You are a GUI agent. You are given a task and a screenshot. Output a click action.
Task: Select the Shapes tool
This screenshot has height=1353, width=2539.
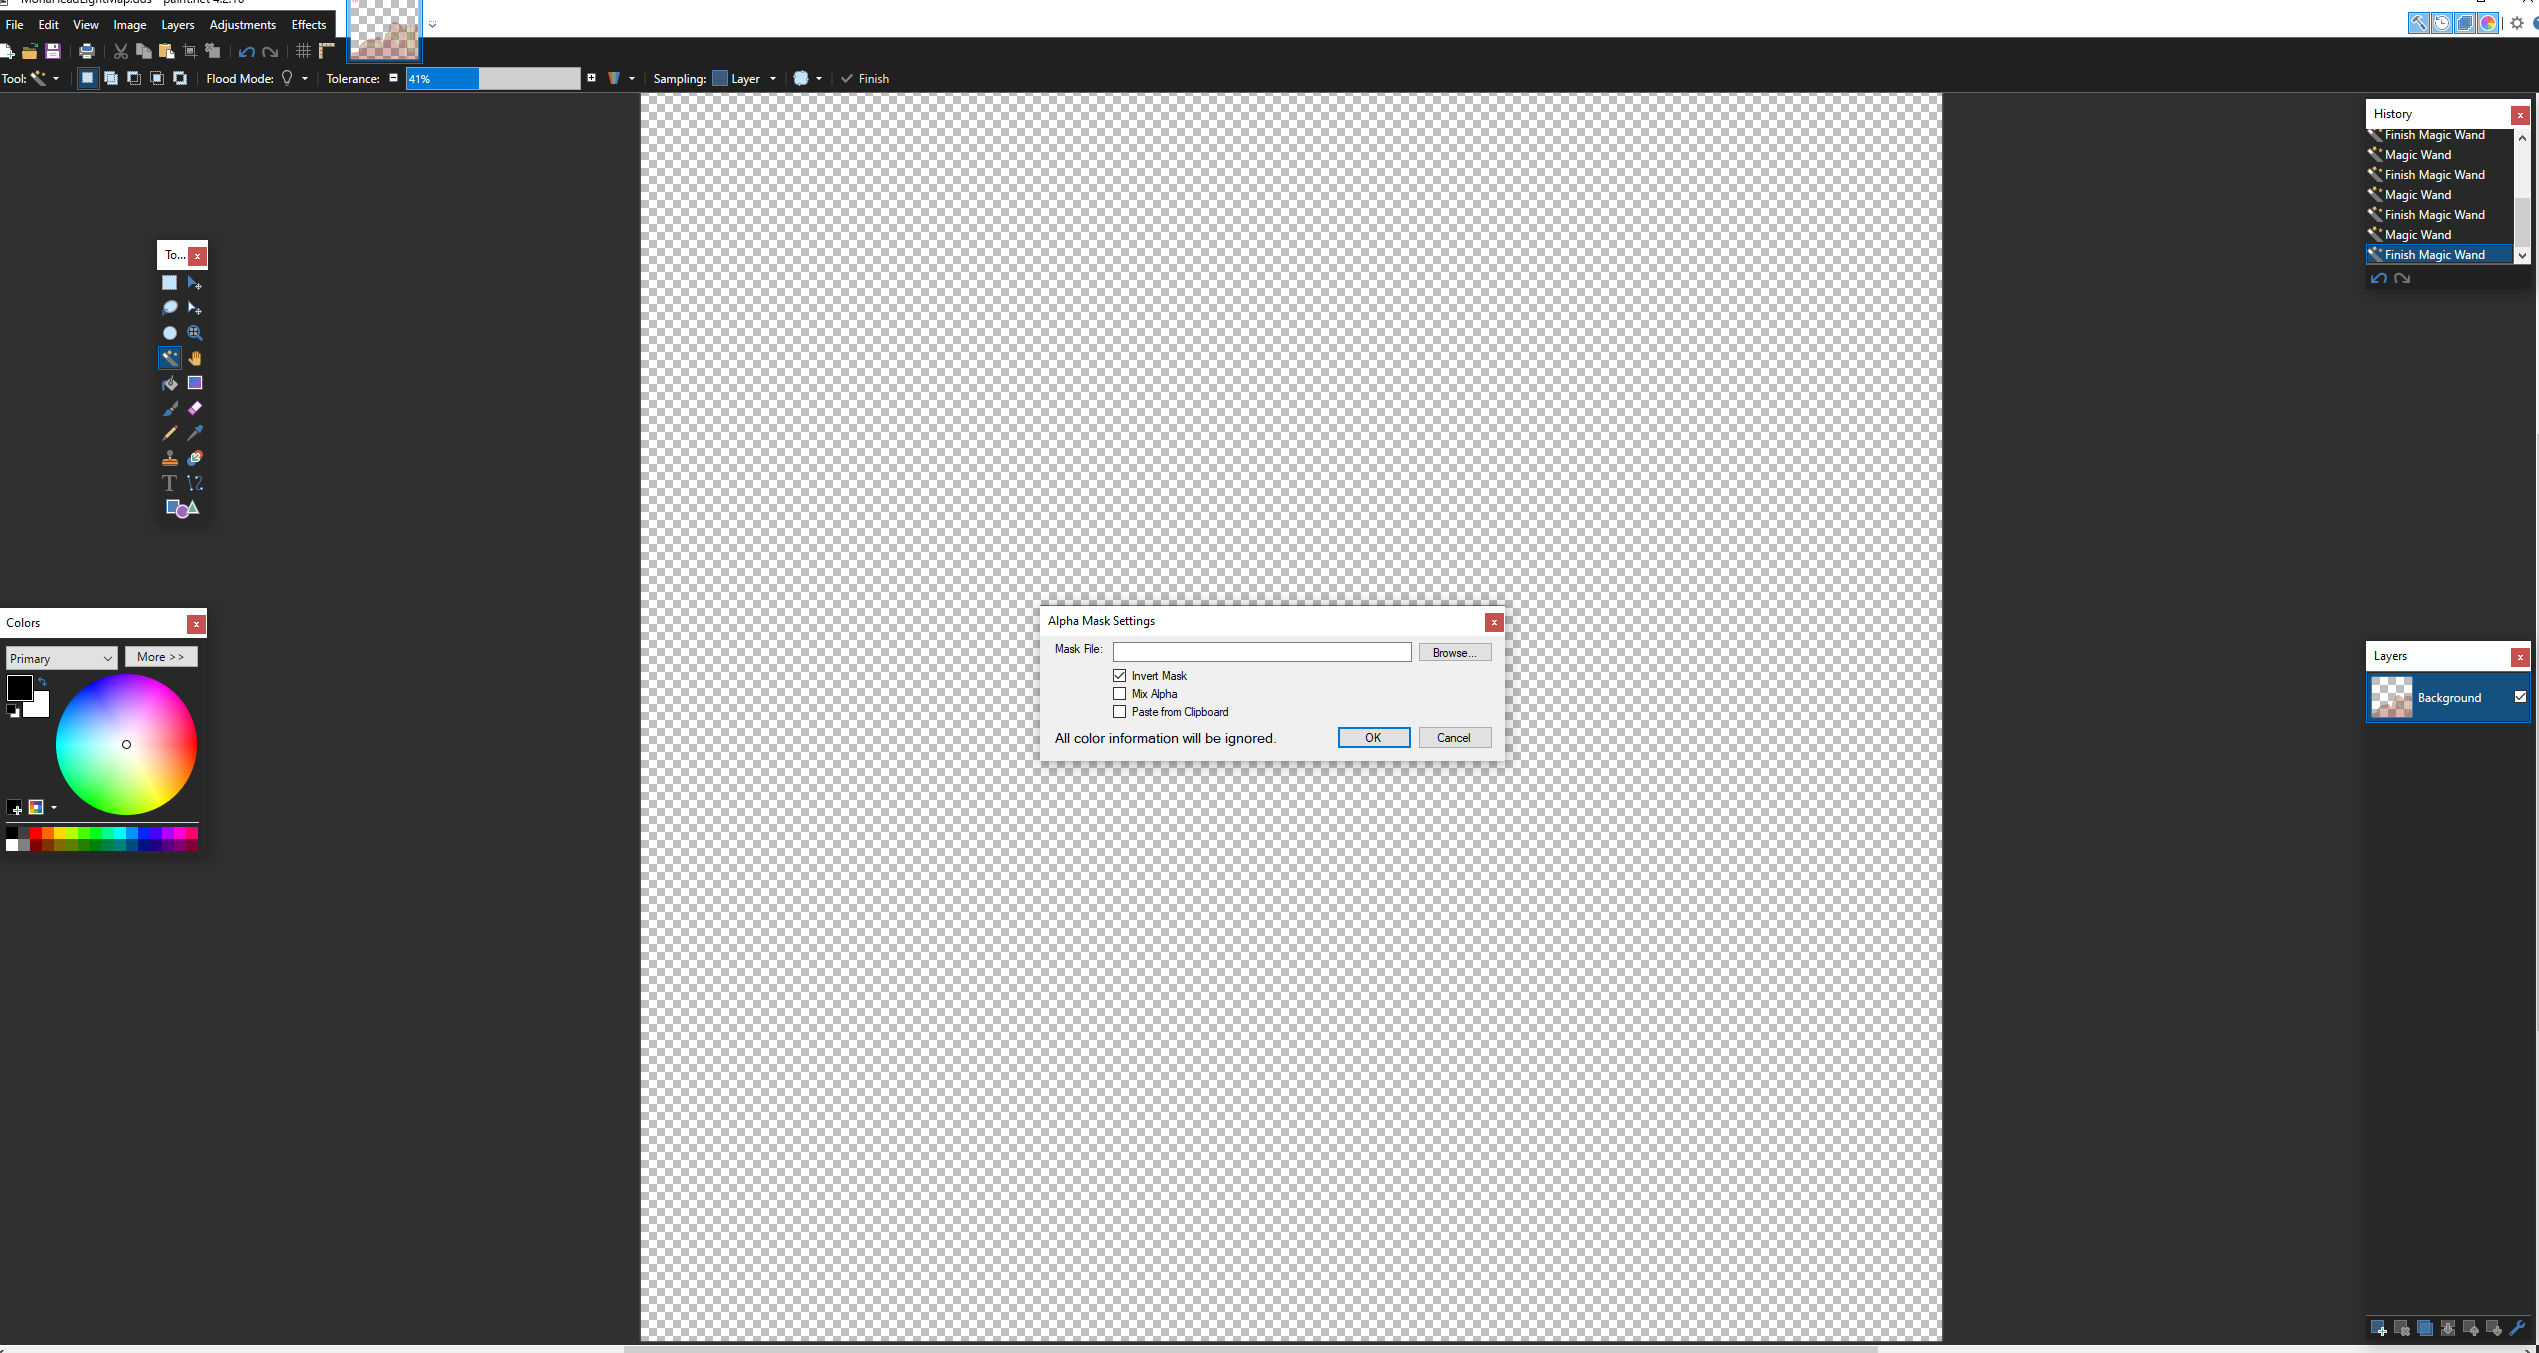coord(182,508)
